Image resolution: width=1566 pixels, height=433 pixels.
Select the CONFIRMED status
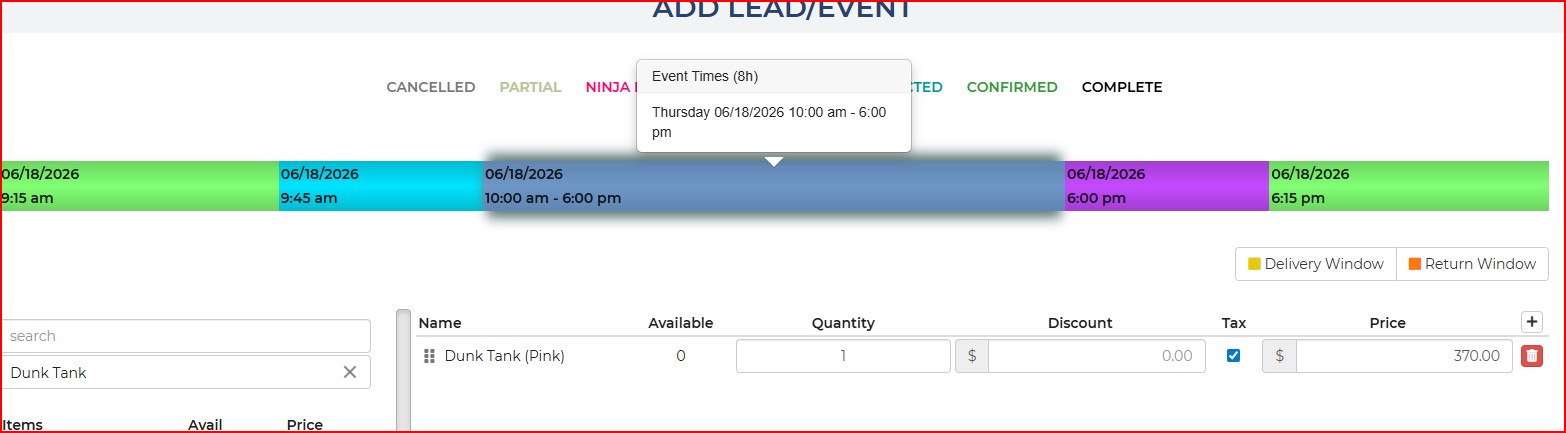tap(1012, 87)
